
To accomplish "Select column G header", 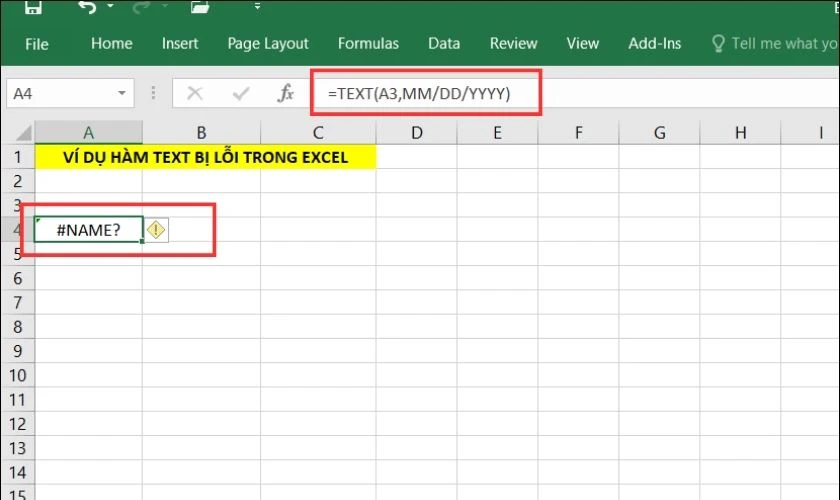I will [x=659, y=132].
